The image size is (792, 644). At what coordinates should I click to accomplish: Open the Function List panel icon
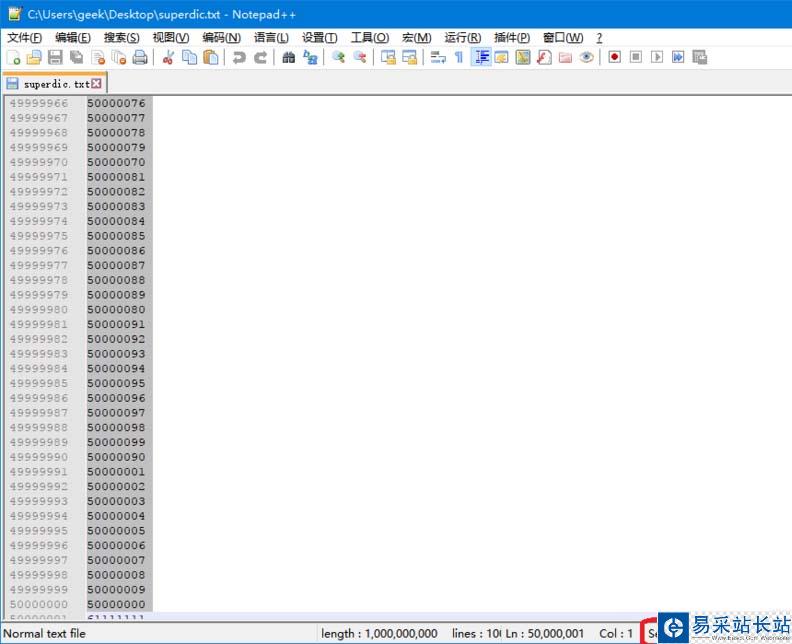click(544, 58)
